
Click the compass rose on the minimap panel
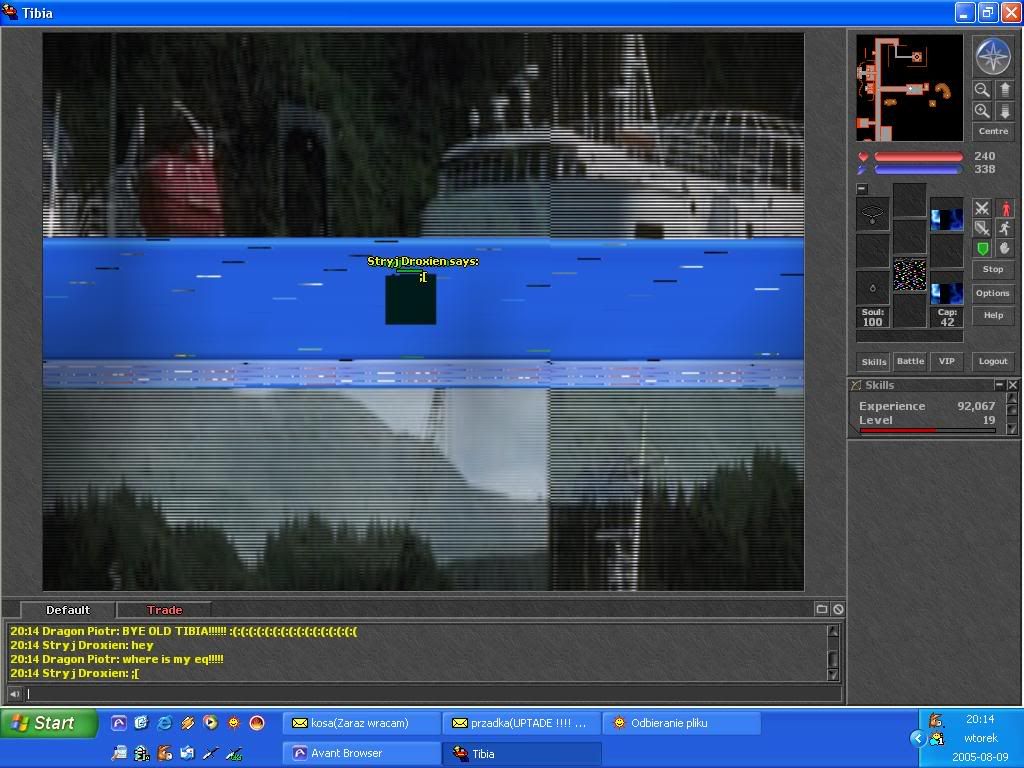click(x=993, y=56)
